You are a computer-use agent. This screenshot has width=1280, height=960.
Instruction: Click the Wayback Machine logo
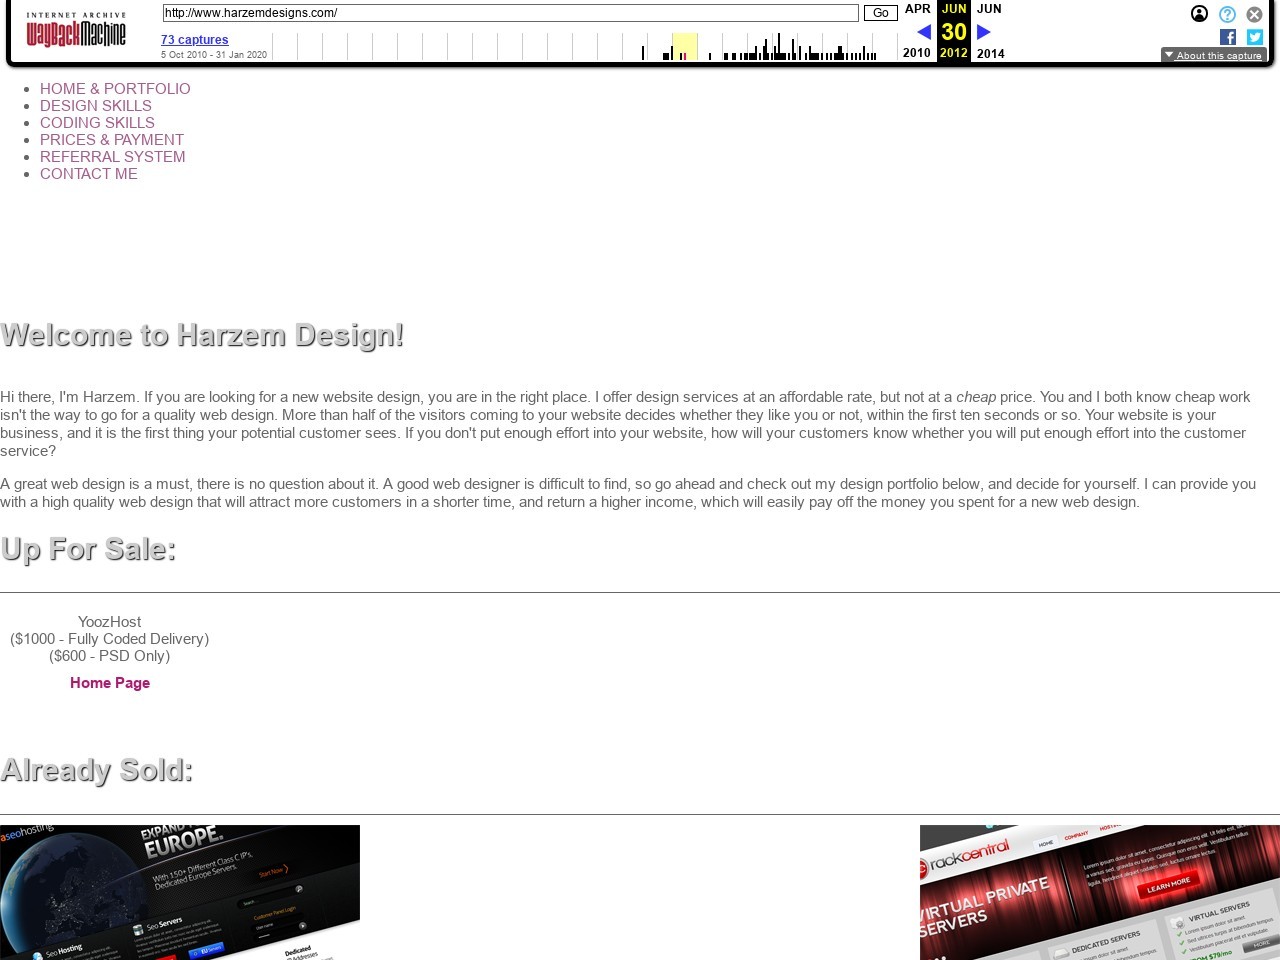(76, 32)
